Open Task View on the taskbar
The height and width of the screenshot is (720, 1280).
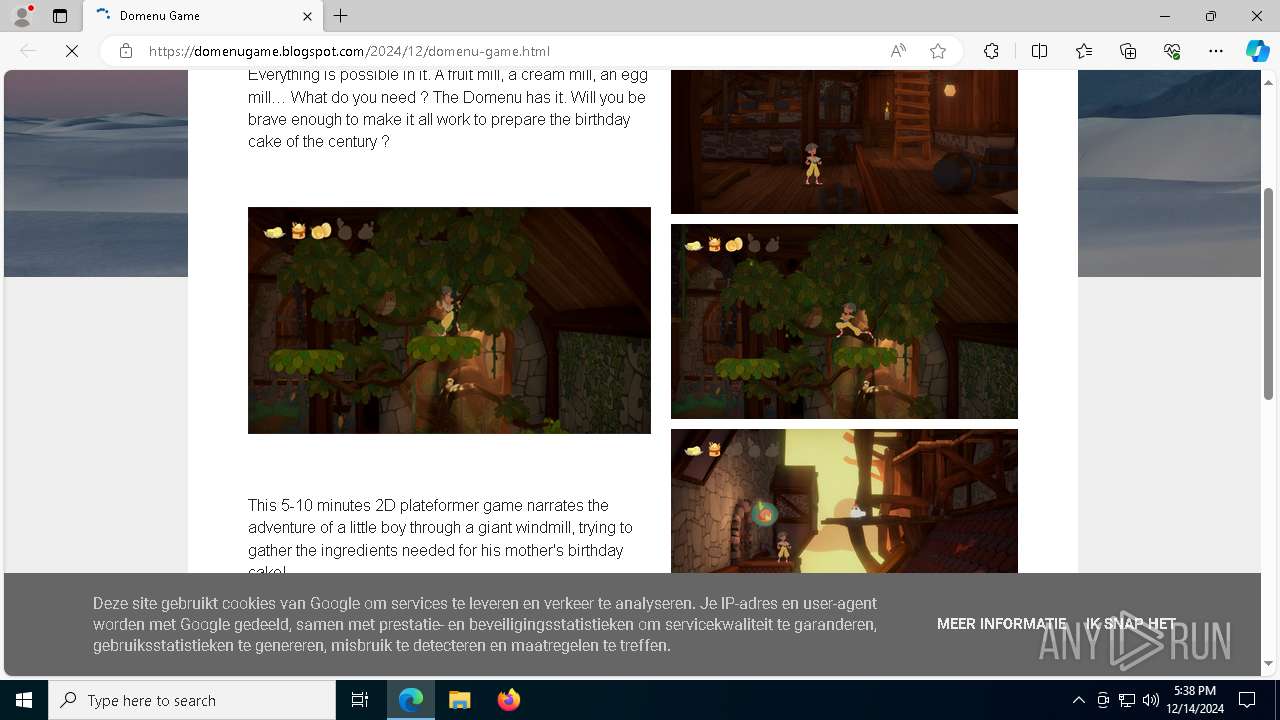point(360,700)
